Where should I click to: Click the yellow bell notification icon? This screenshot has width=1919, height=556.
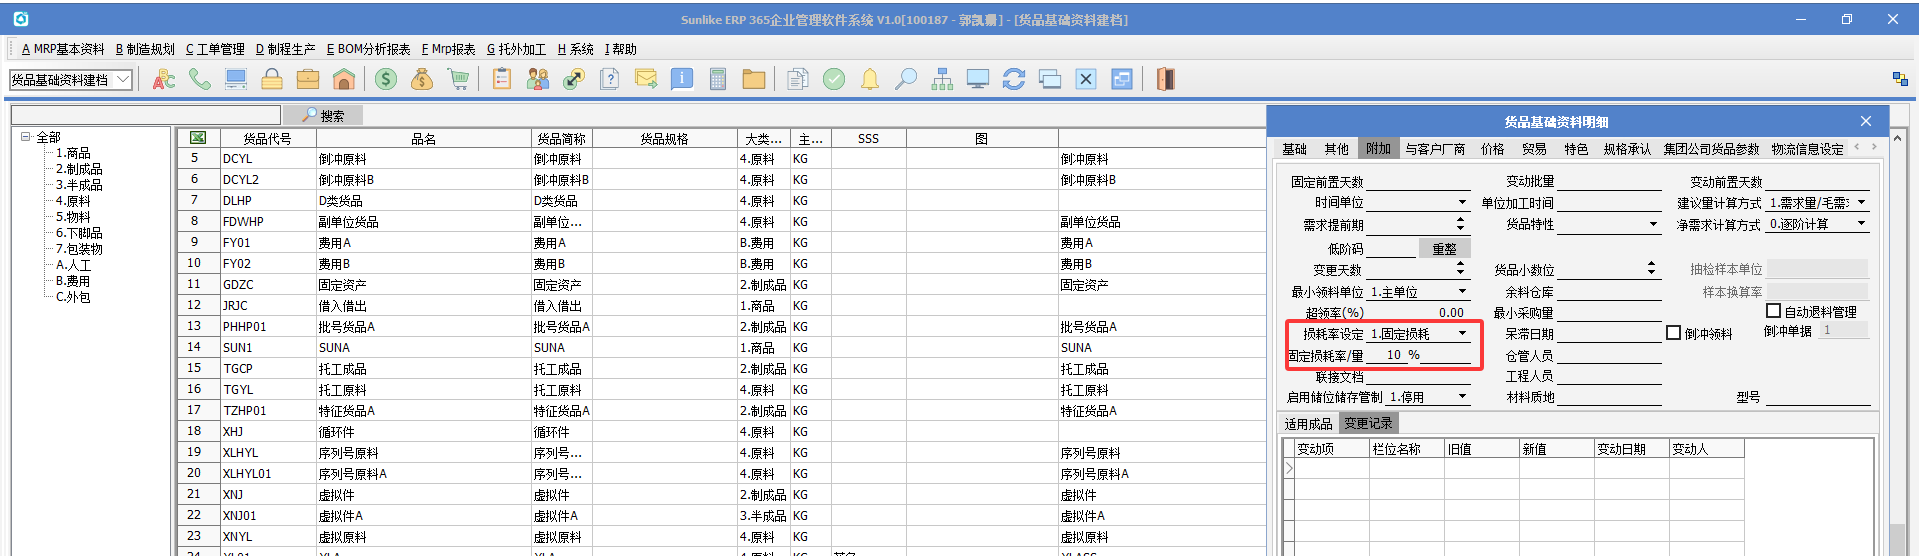(x=870, y=79)
